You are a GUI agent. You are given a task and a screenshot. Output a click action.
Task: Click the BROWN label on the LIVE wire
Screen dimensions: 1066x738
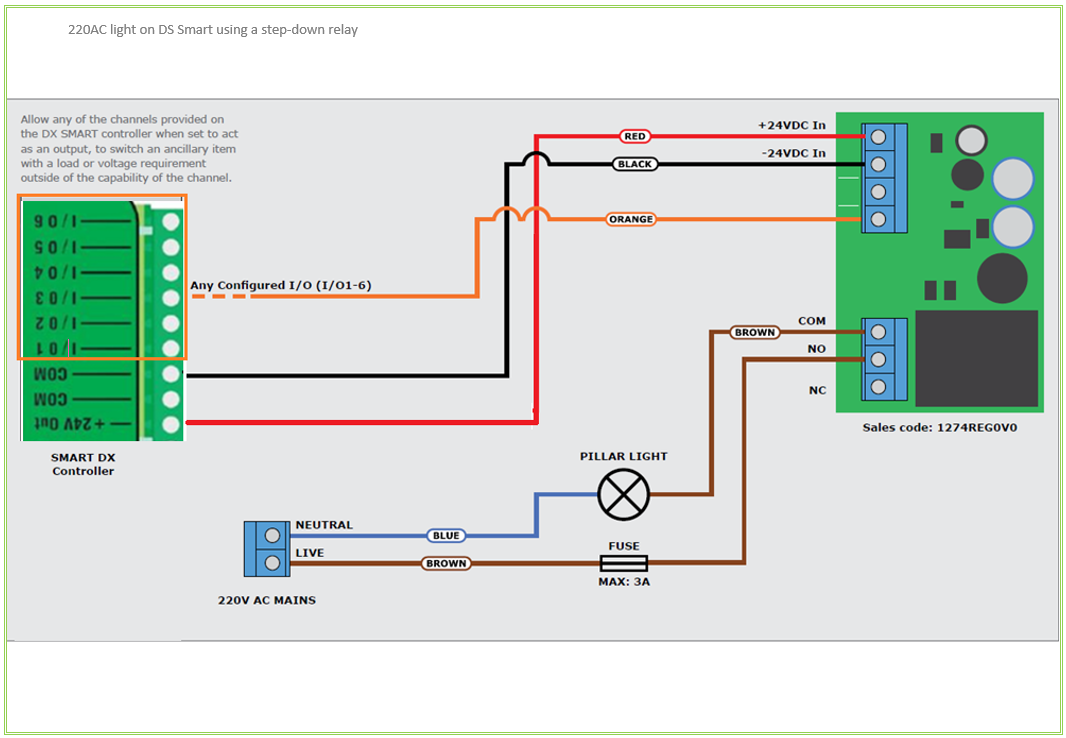pos(446,563)
